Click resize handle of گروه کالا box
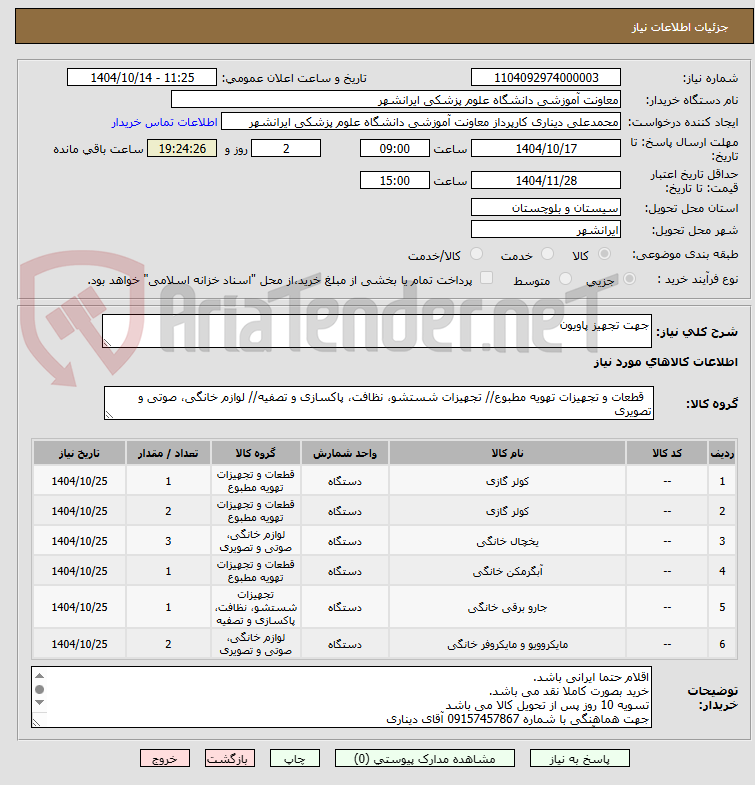Image resolution: width=755 pixels, height=785 pixels. [109, 415]
